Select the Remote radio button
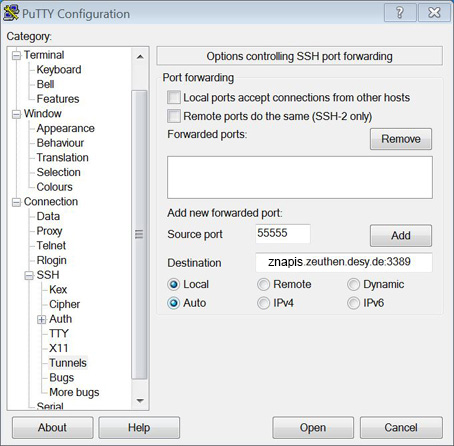This screenshot has height=446, width=454. pyautogui.click(x=263, y=285)
